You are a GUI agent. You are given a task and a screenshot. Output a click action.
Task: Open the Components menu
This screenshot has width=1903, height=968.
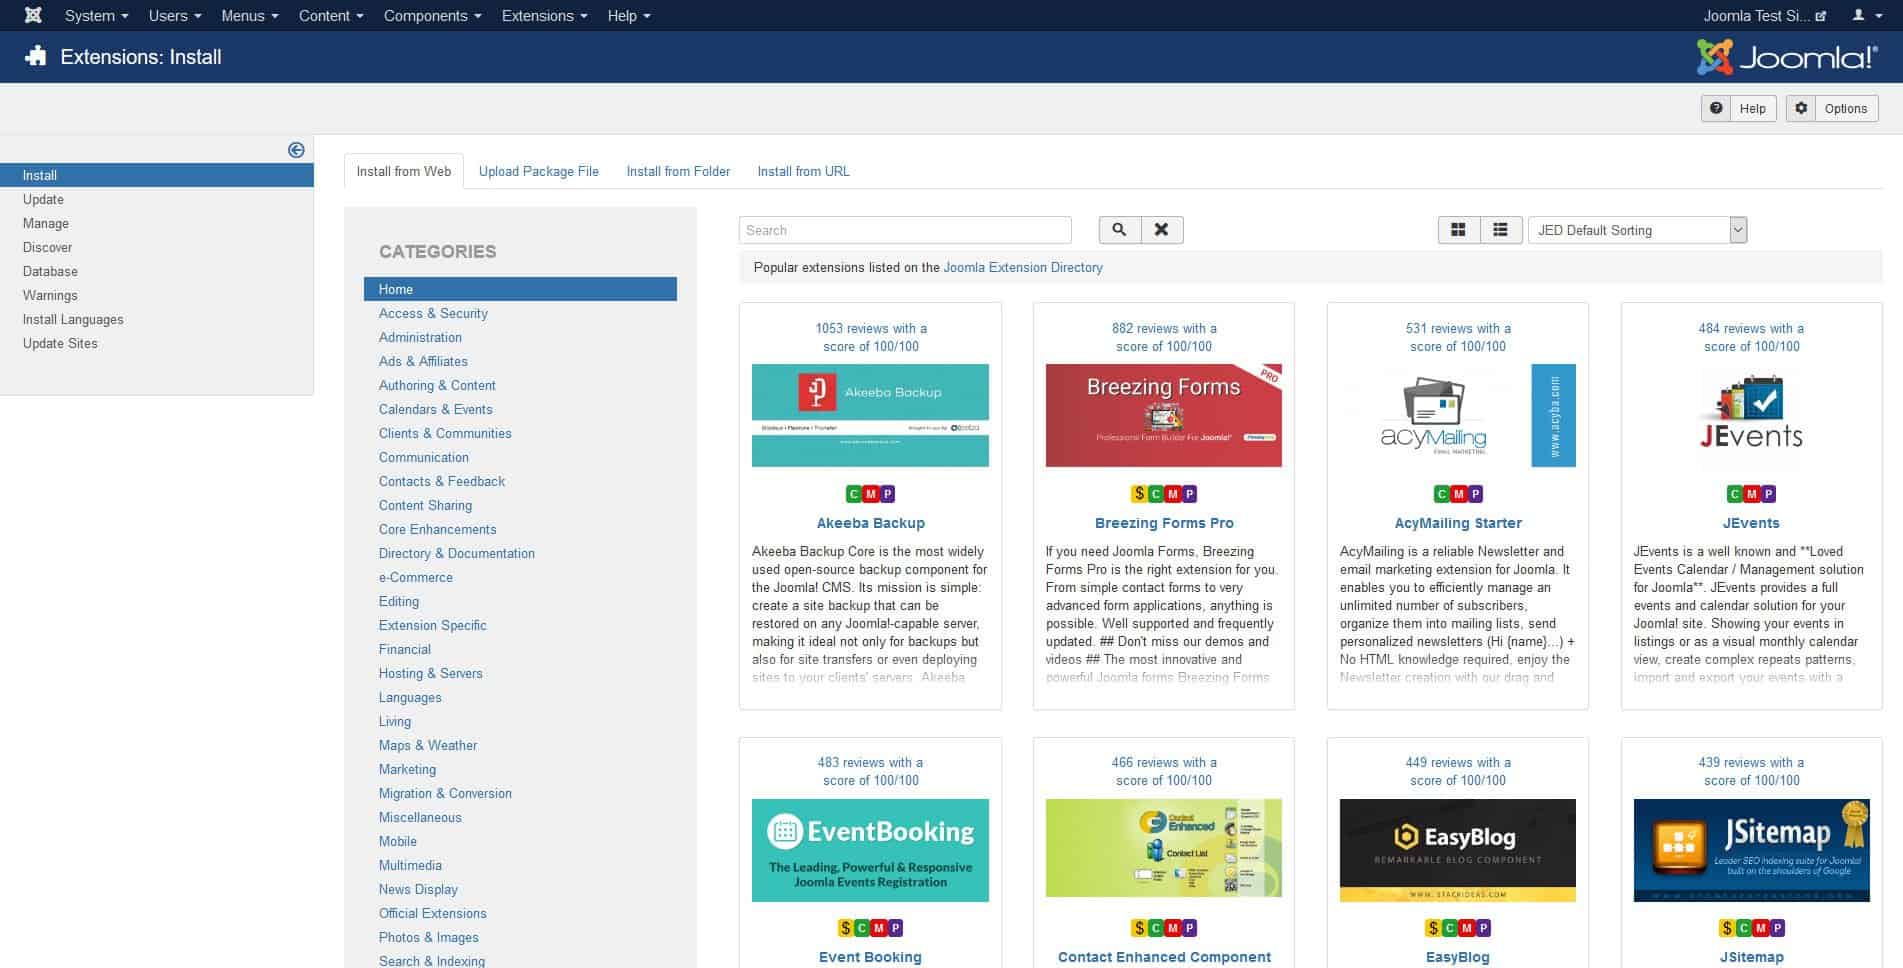tap(433, 15)
